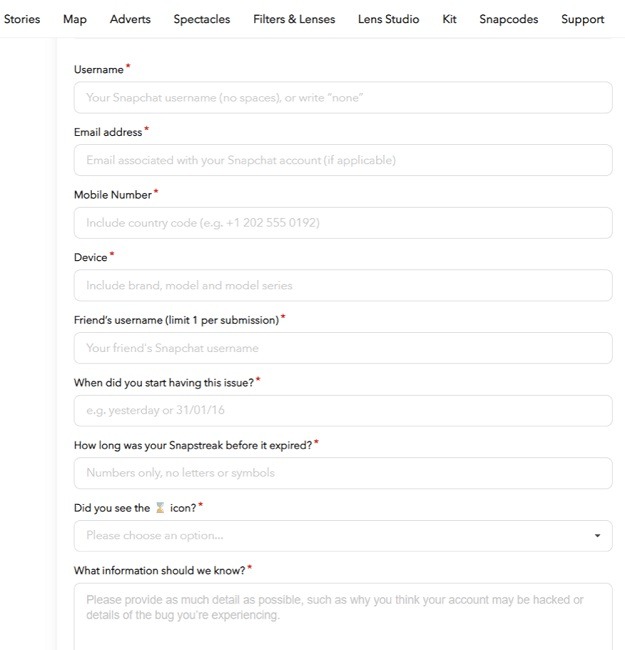625x650 pixels.
Task: Open the Stories navigation link
Action: coord(22,19)
